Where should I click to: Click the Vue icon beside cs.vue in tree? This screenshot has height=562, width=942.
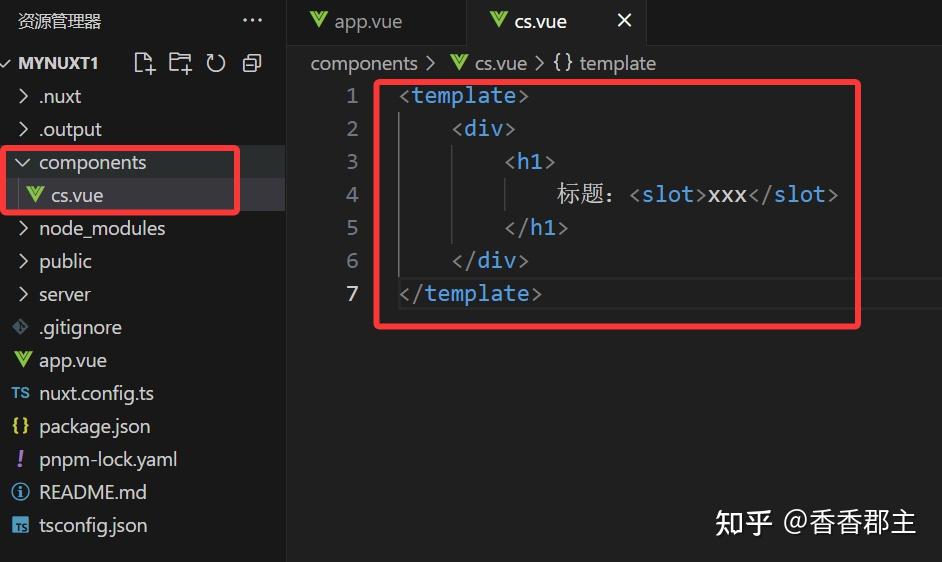(x=35, y=194)
